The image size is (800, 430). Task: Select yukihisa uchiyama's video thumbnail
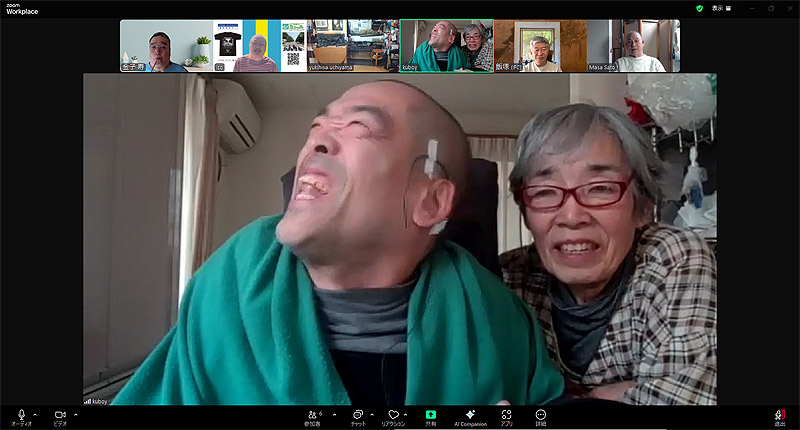353,46
